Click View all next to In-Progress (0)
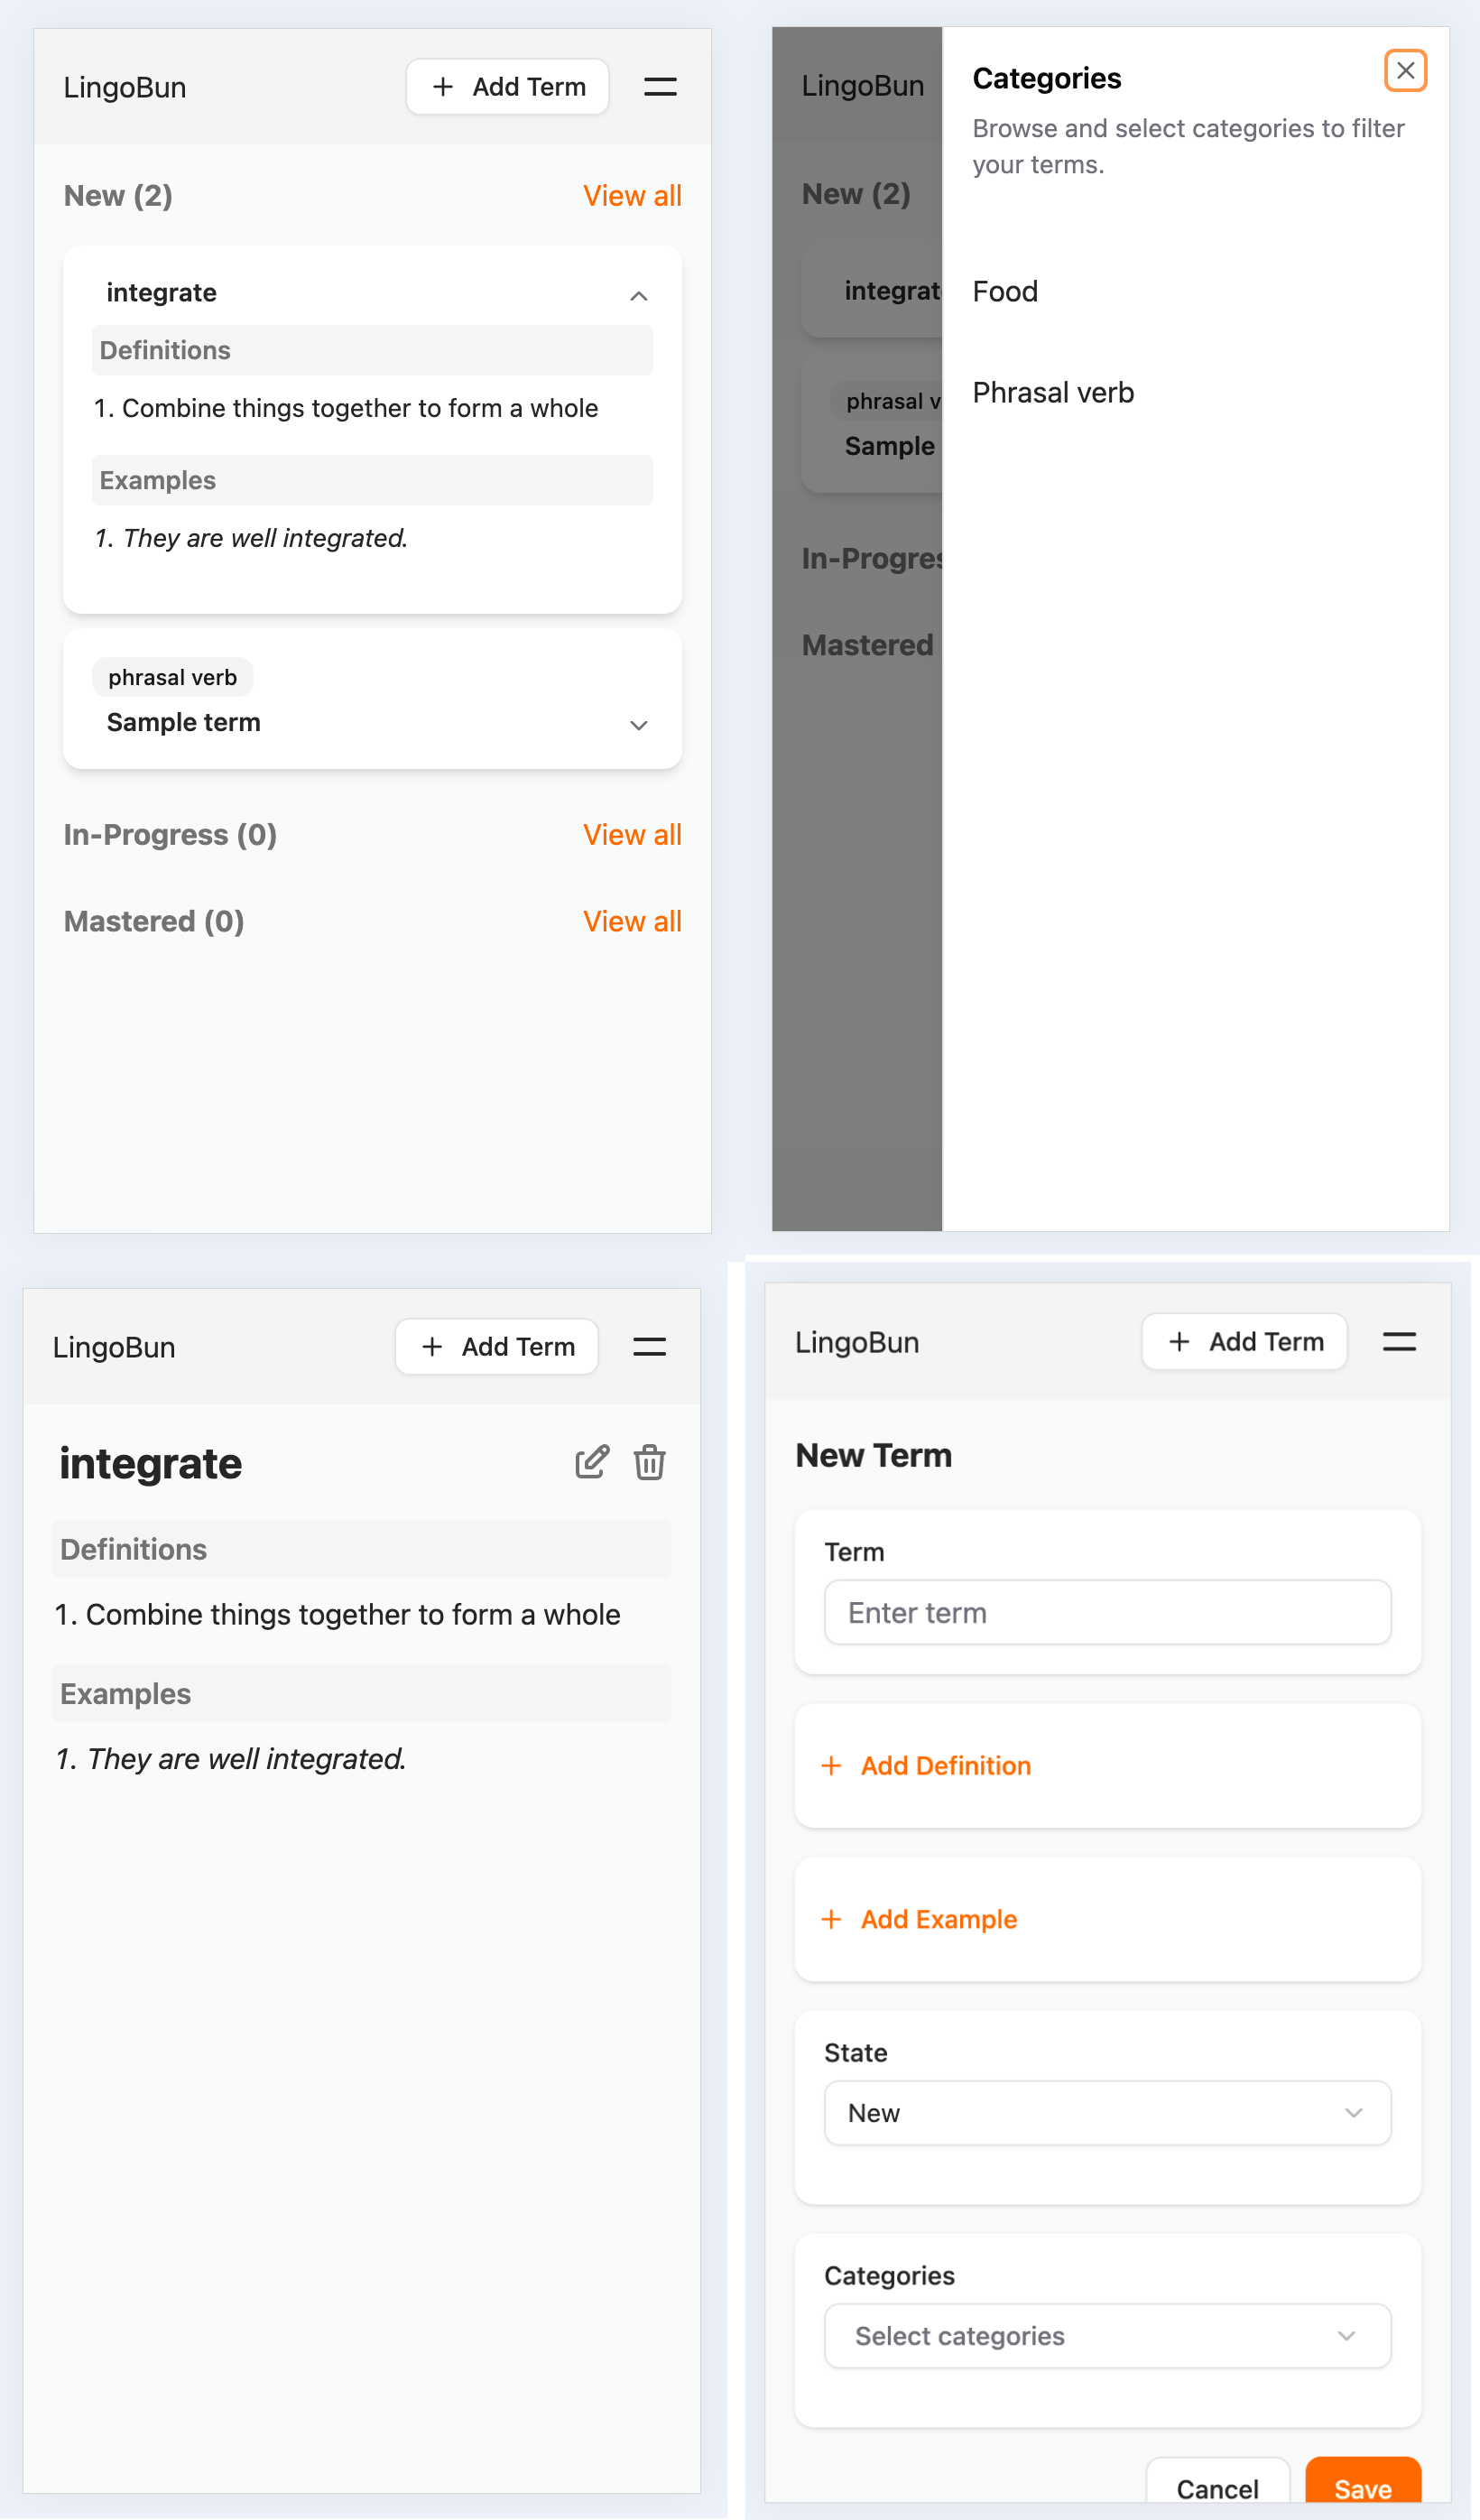This screenshot has height=2520, width=1480. pos(632,835)
